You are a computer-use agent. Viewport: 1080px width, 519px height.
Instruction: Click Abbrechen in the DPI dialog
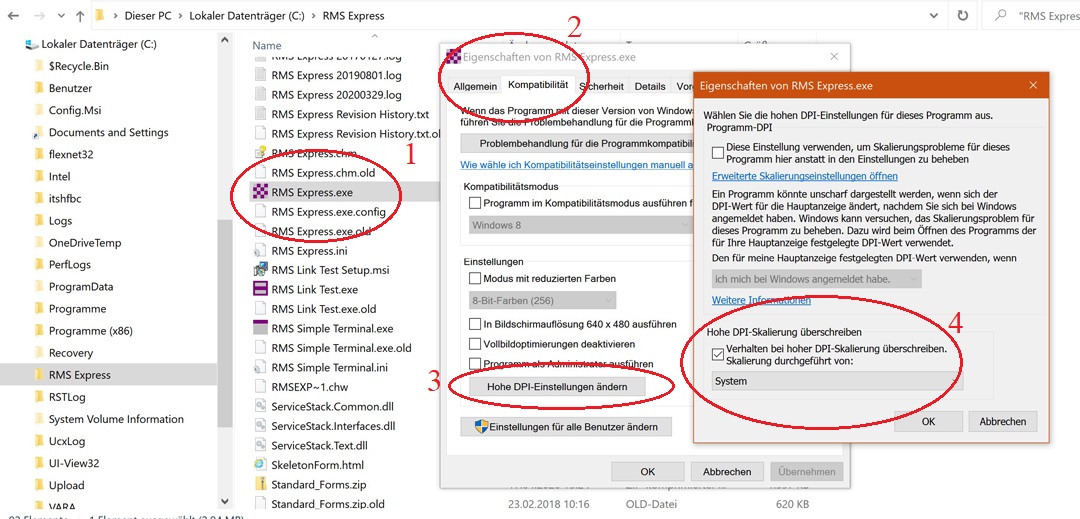[1003, 421]
